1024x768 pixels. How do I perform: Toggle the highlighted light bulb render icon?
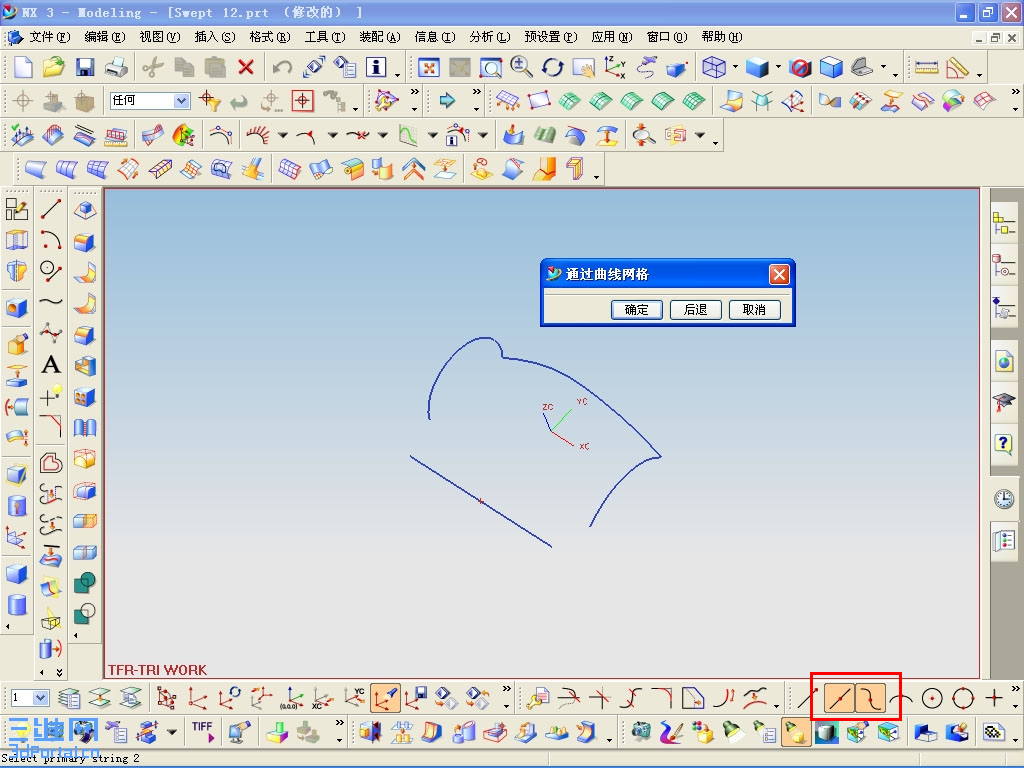coord(795,732)
